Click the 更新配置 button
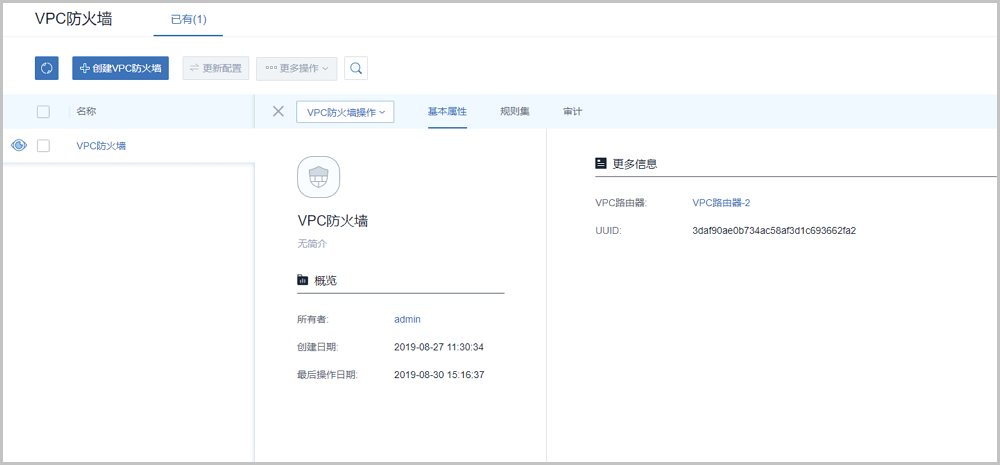The image size is (1000, 465). [215, 68]
